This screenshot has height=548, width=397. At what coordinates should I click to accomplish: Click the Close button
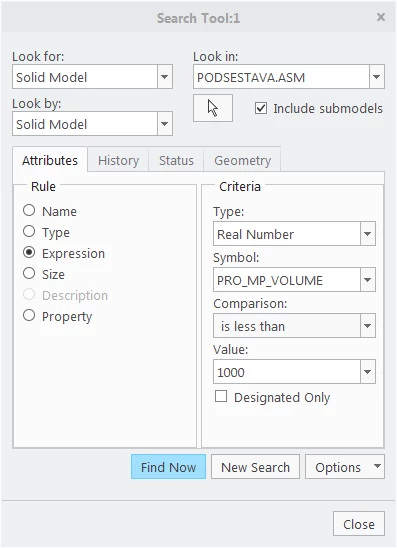pos(359,524)
